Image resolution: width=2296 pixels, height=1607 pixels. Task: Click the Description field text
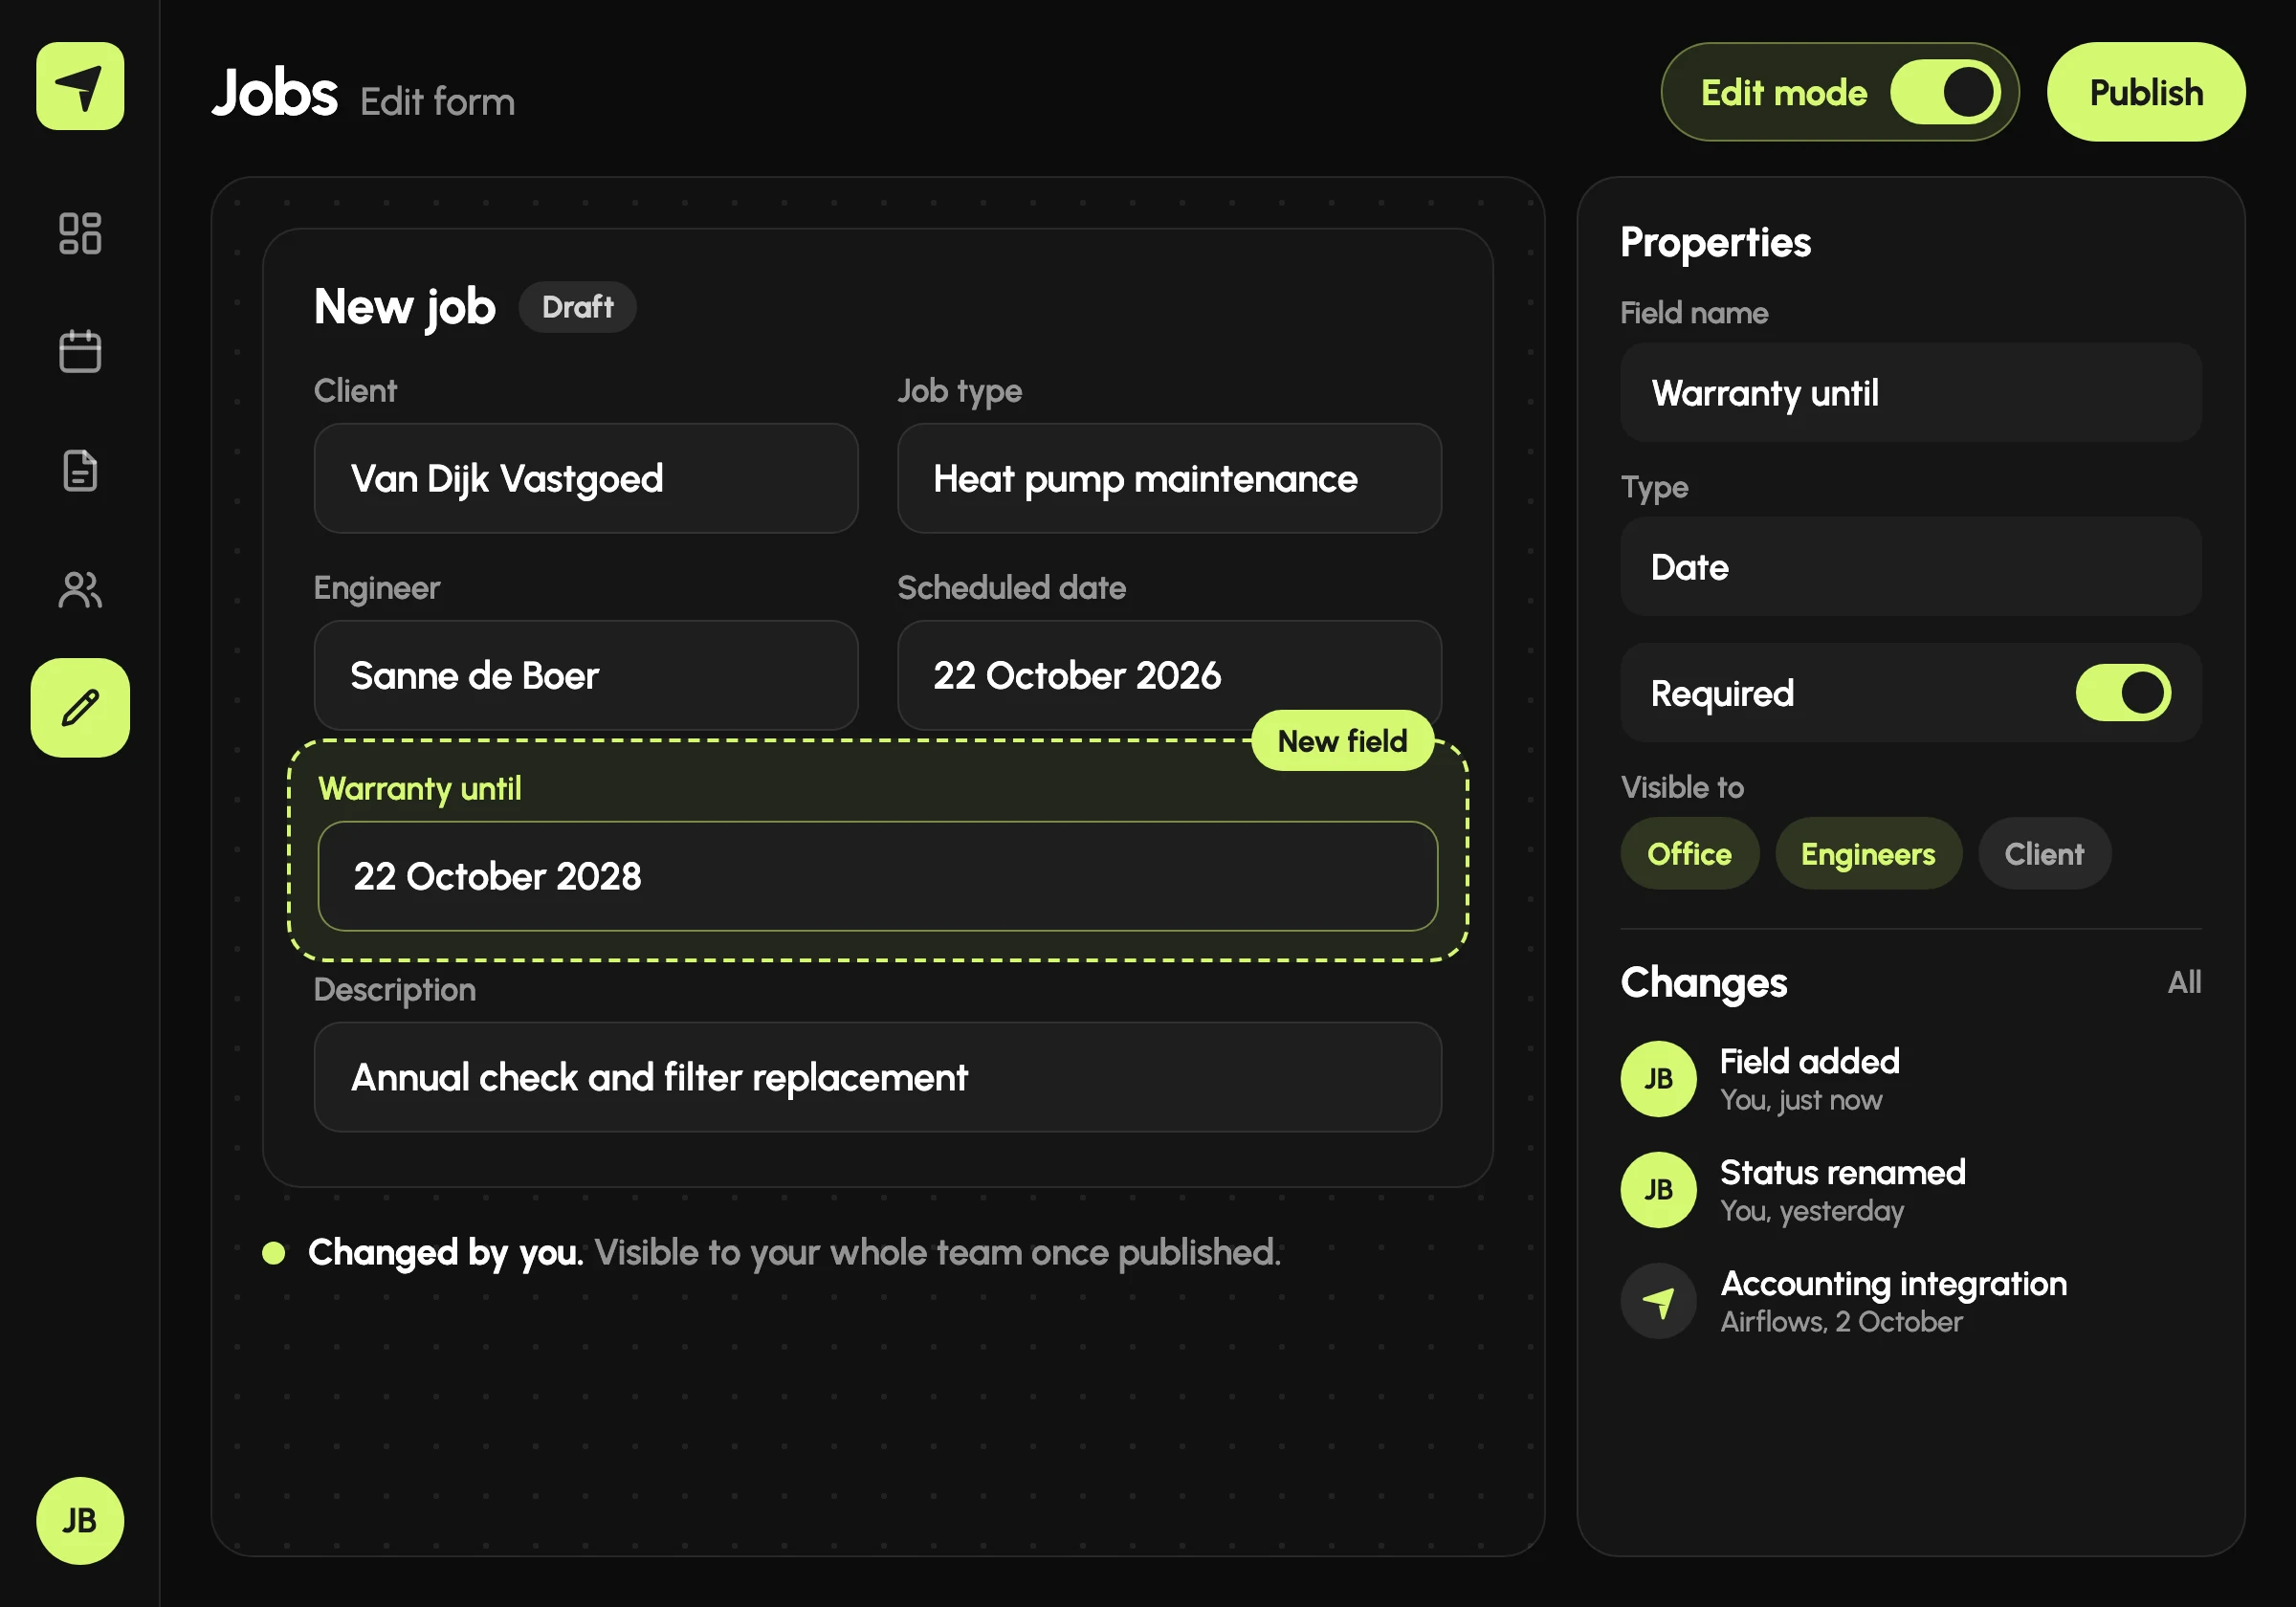coord(878,1077)
